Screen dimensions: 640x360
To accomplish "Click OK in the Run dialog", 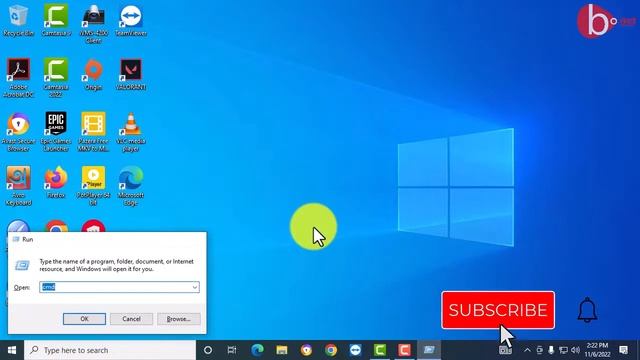I will pyautogui.click(x=84, y=319).
